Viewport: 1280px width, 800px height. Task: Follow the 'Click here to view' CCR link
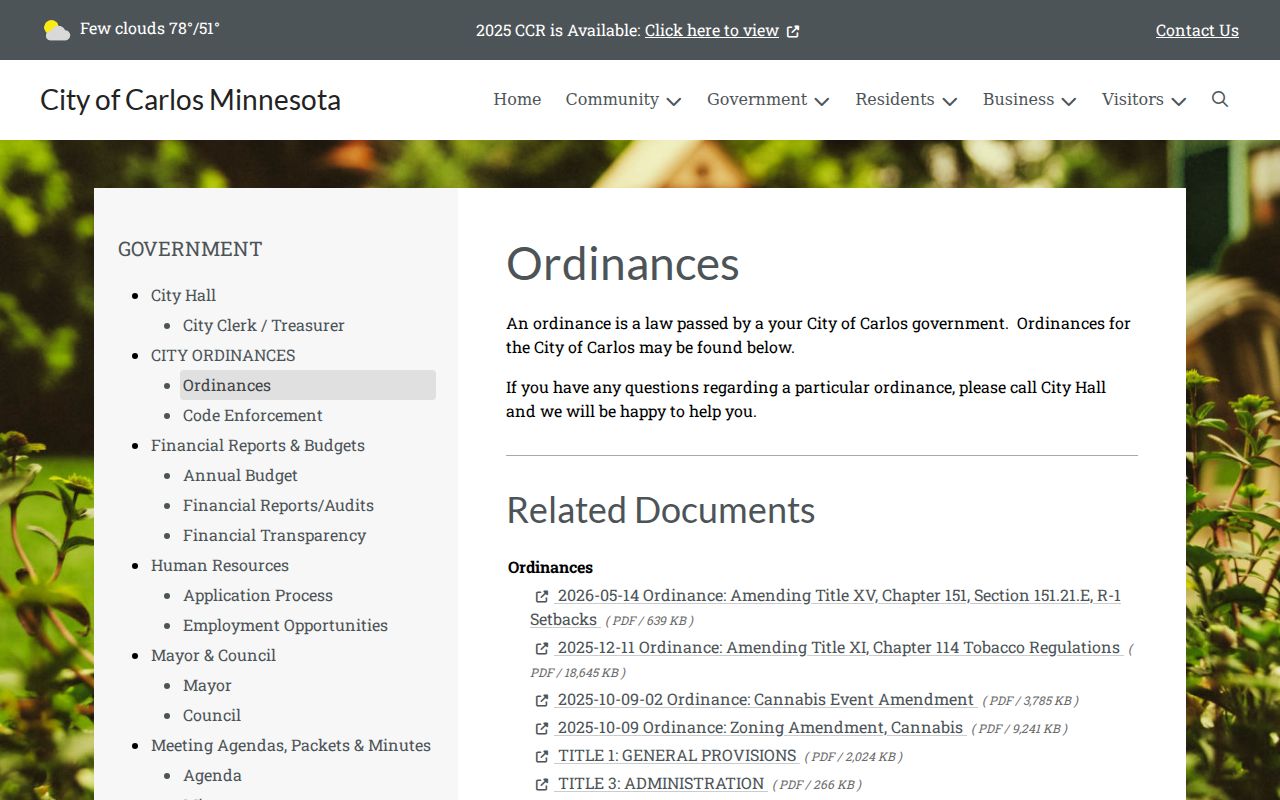tap(712, 30)
